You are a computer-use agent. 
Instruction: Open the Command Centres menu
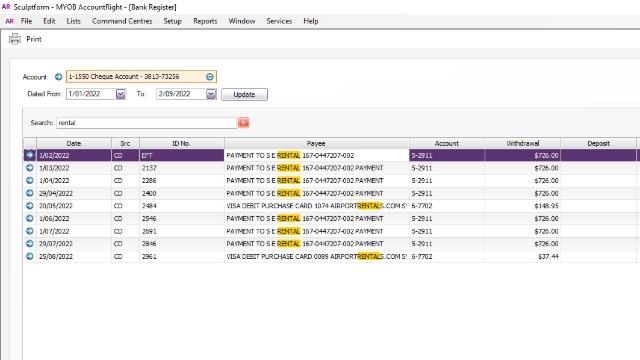pos(122,21)
